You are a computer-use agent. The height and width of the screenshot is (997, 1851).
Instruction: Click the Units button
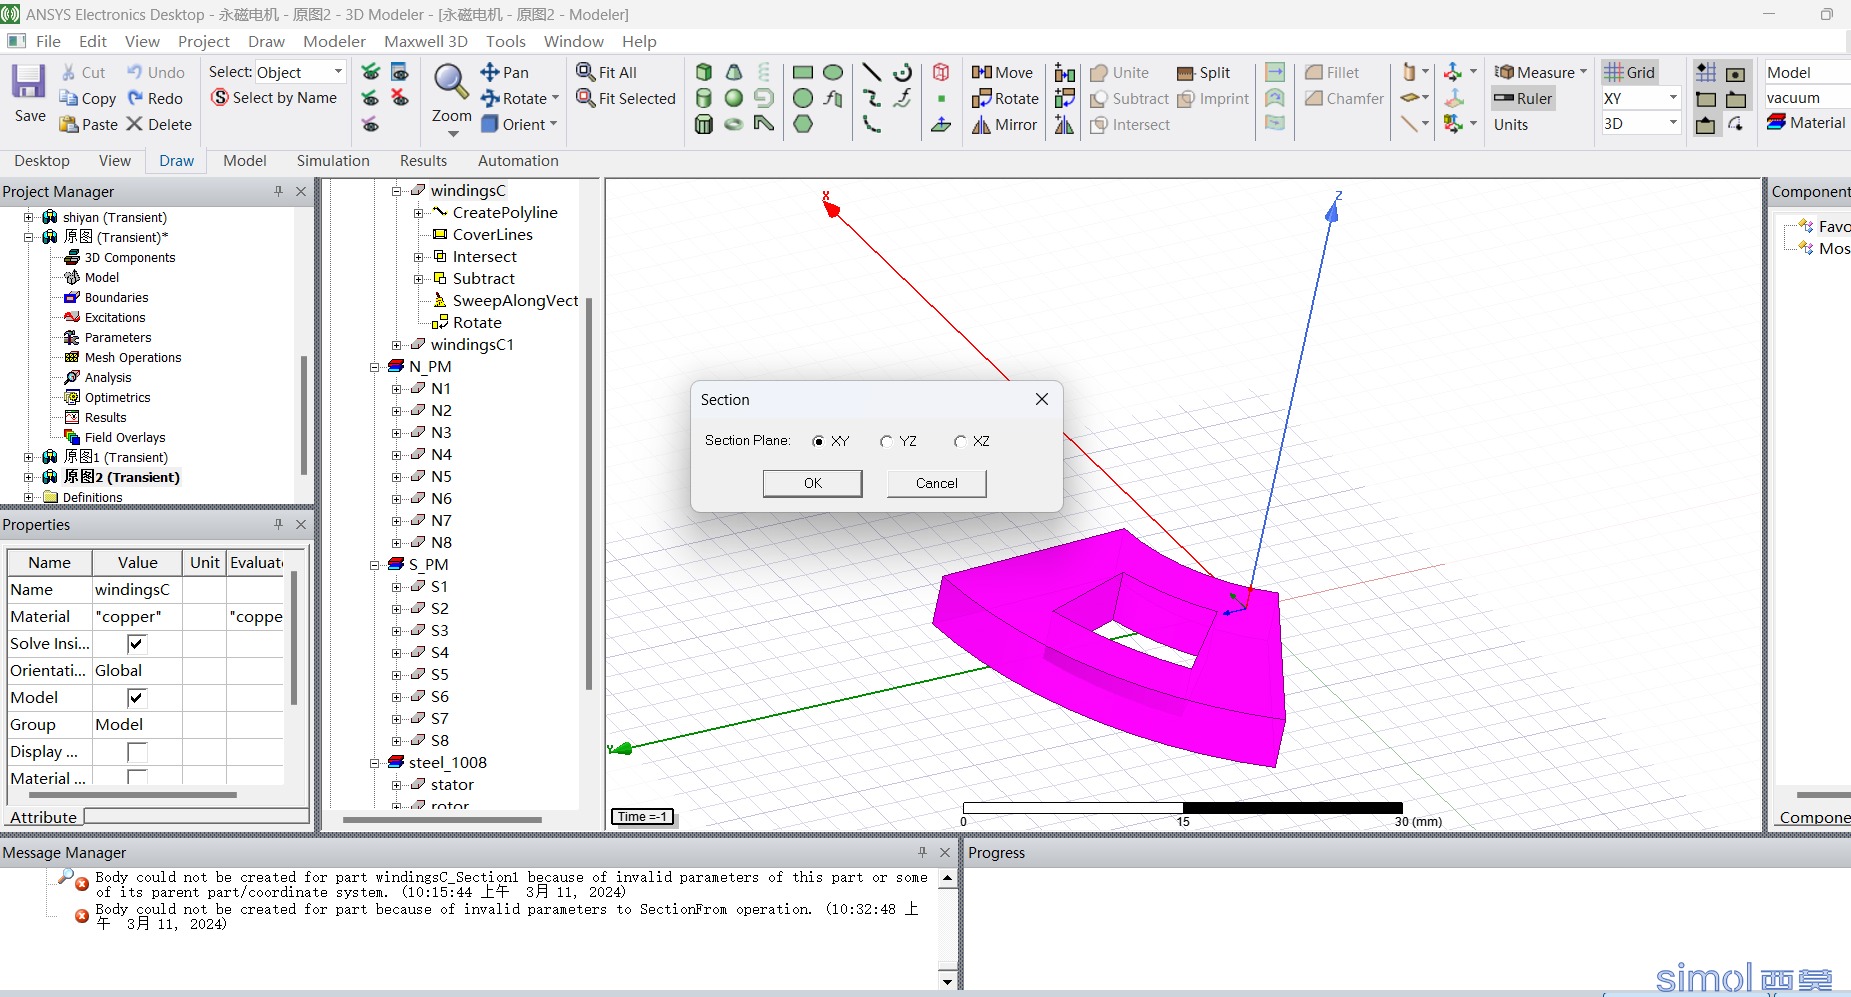pos(1511,124)
